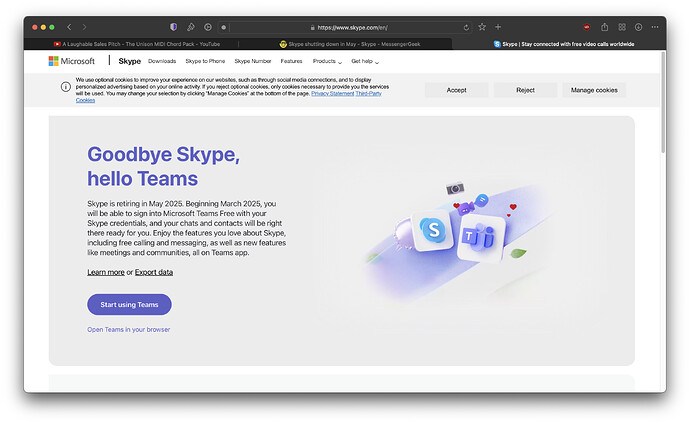Accept optional cookies
The image size is (690, 423).
tap(456, 90)
